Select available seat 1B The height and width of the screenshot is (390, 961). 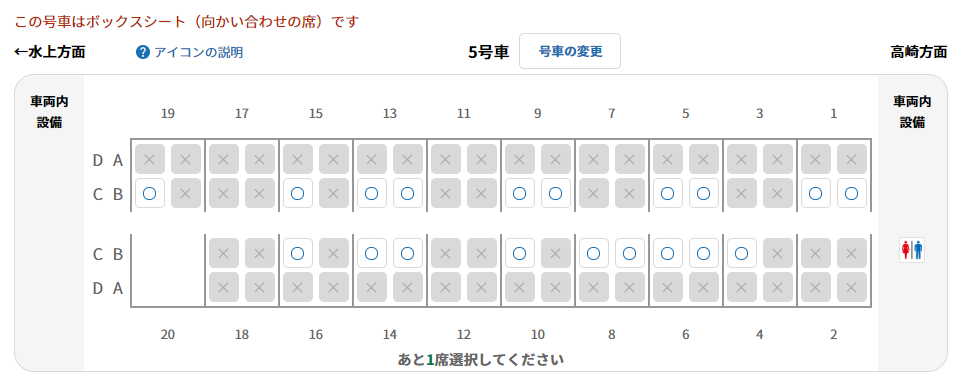pyautogui.click(x=852, y=194)
